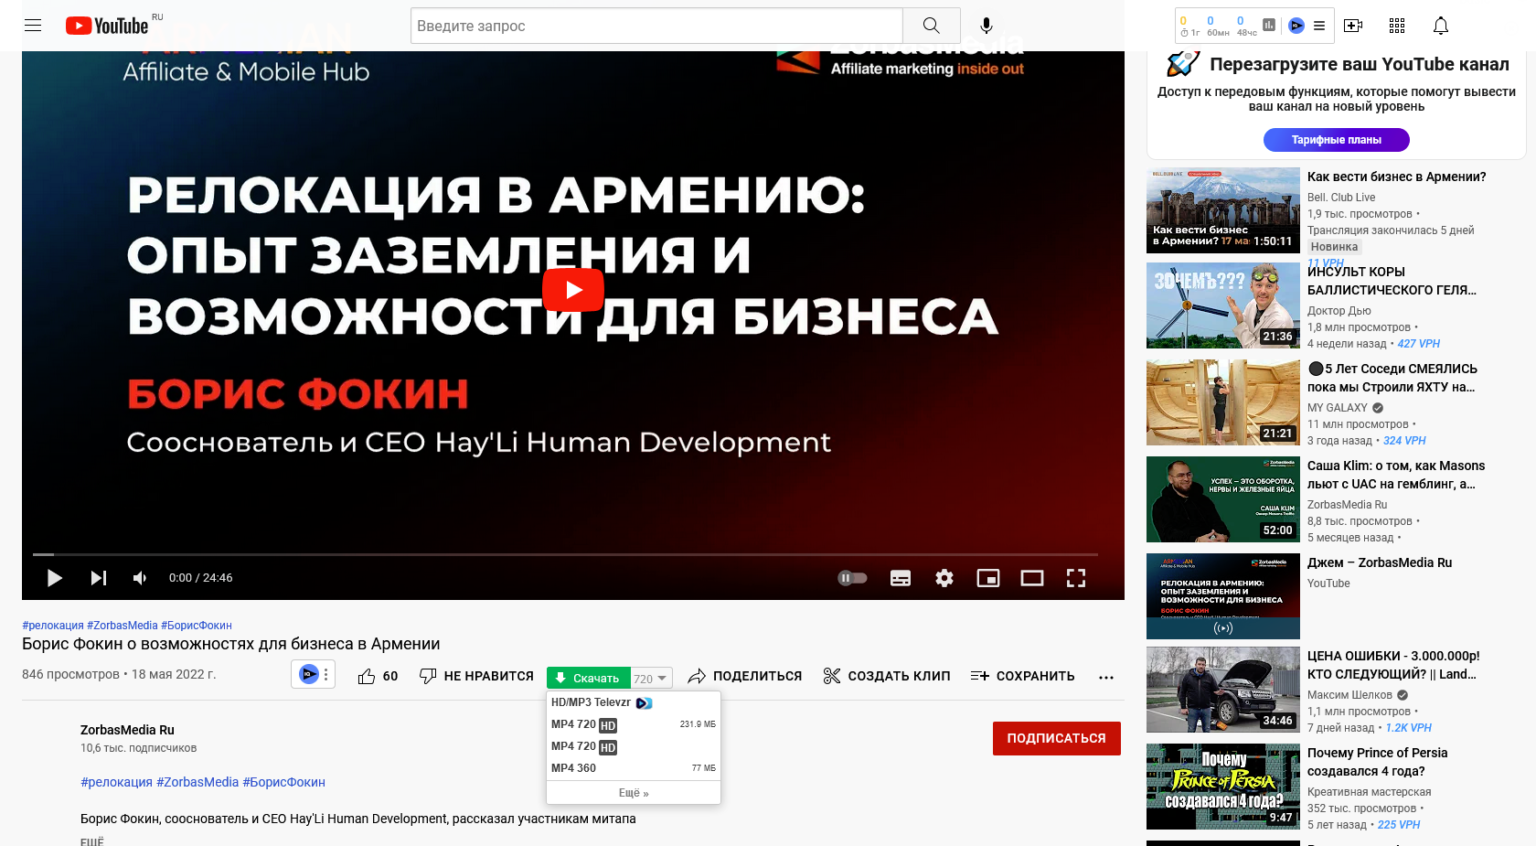Open more actions ellipsis under video

(x=1106, y=677)
